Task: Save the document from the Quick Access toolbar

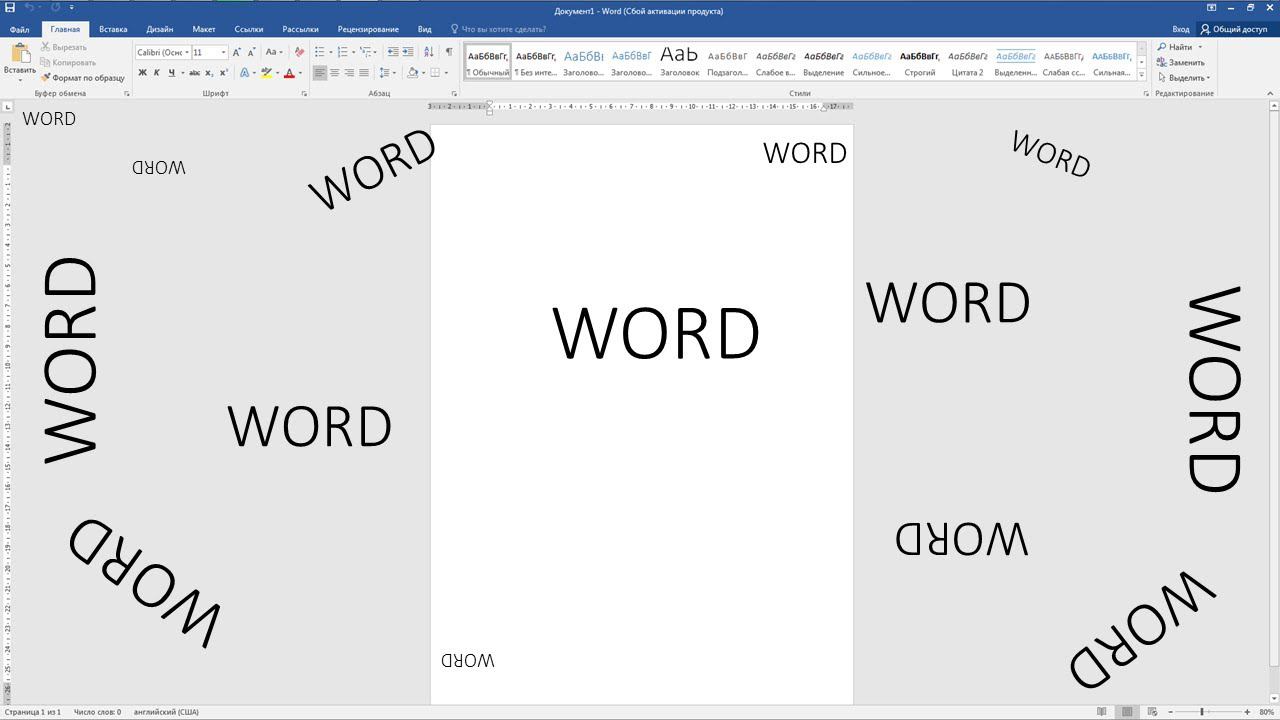Action: [9, 7]
